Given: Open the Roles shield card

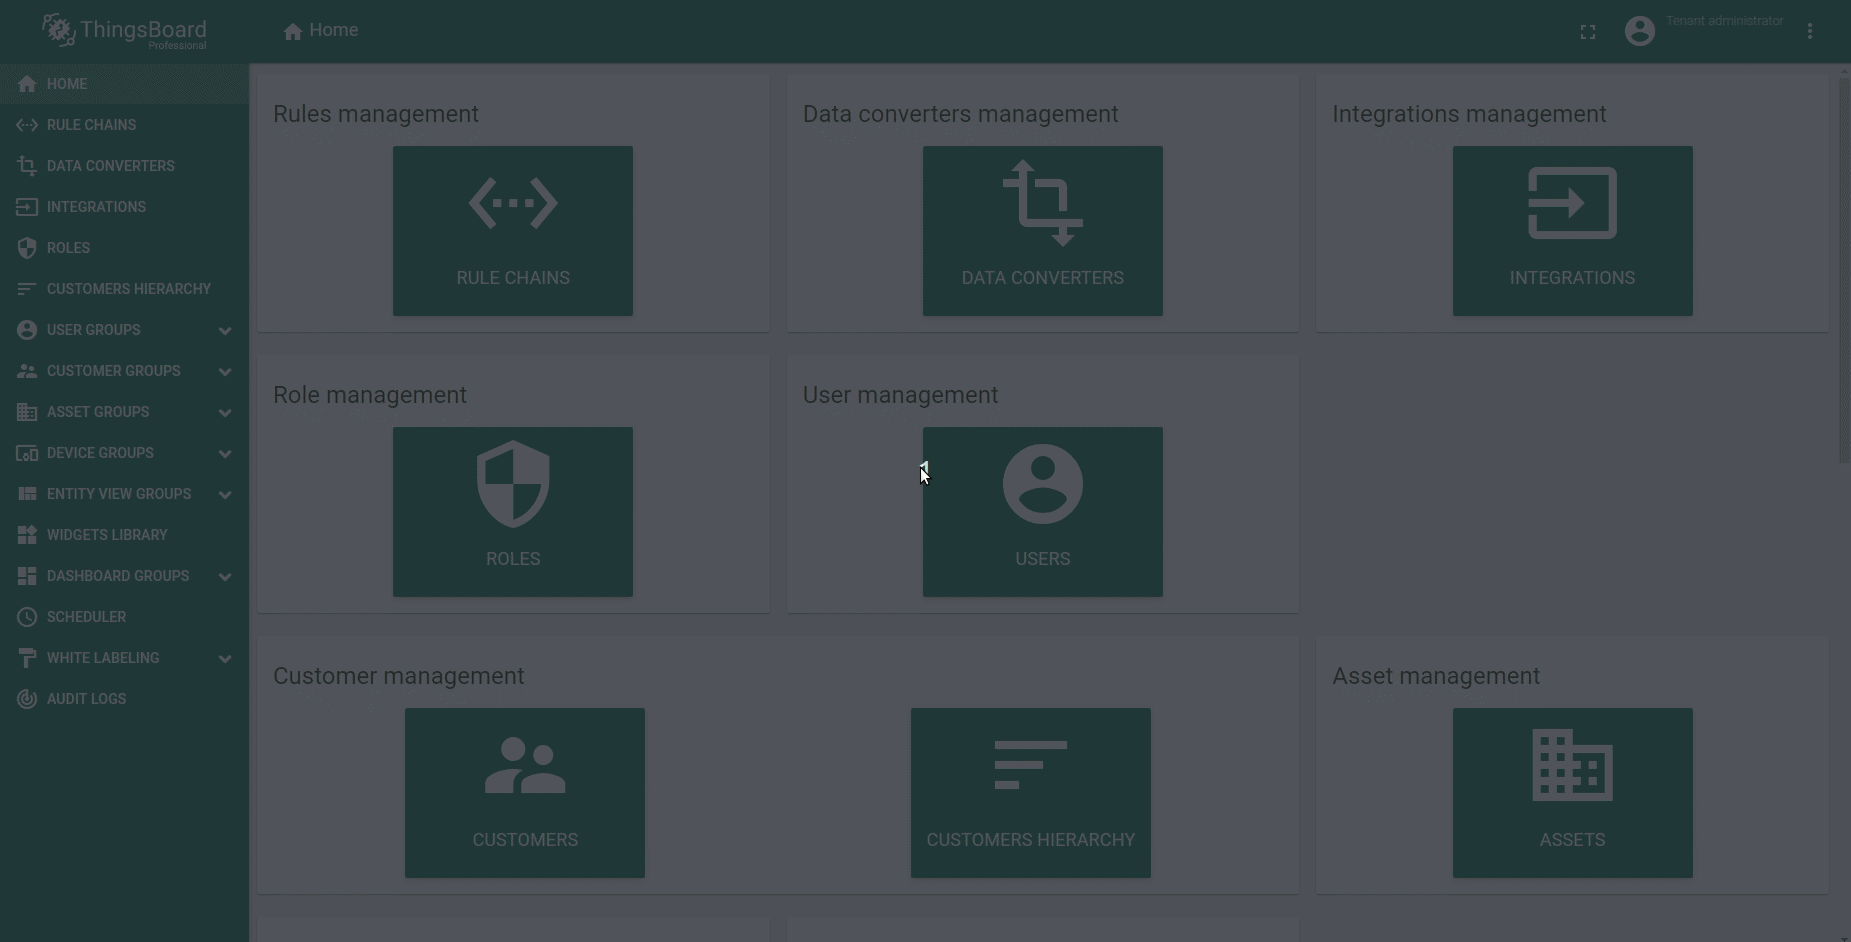Looking at the screenshot, I should [x=512, y=512].
